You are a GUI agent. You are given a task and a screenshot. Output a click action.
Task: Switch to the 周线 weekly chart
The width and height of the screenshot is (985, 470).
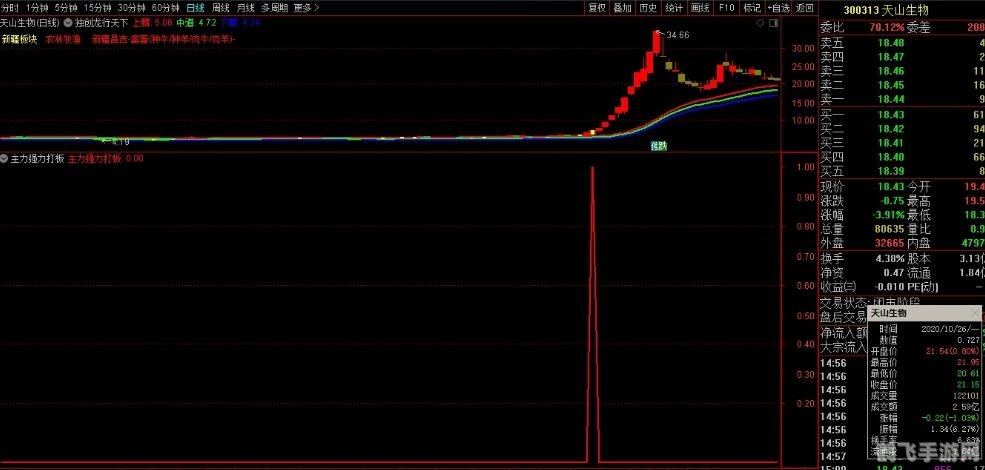pos(221,7)
